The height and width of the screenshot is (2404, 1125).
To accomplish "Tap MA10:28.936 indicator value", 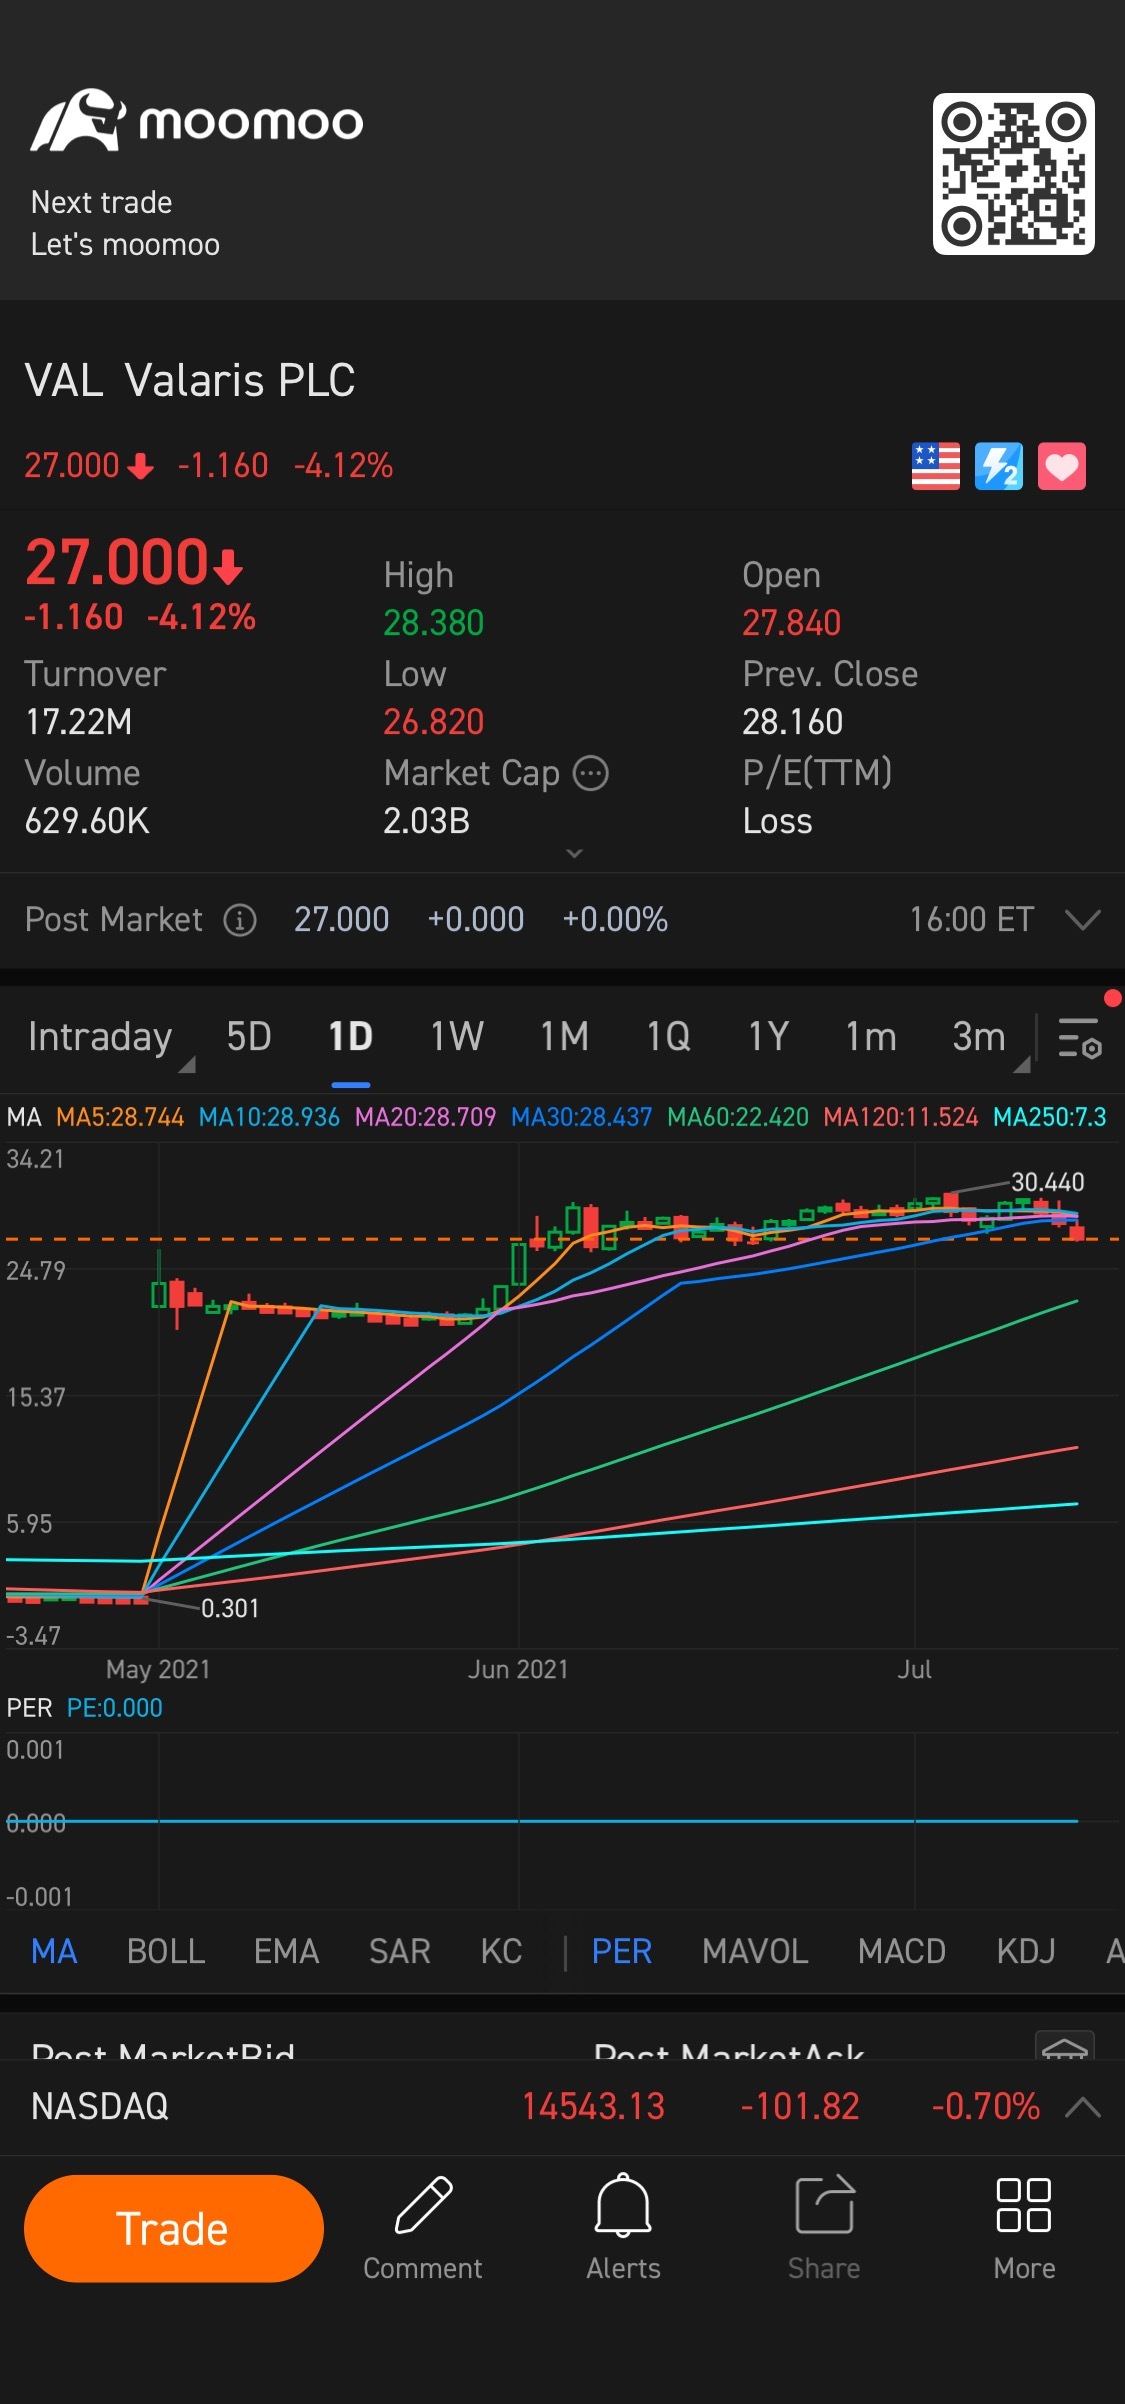I will [269, 1117].
